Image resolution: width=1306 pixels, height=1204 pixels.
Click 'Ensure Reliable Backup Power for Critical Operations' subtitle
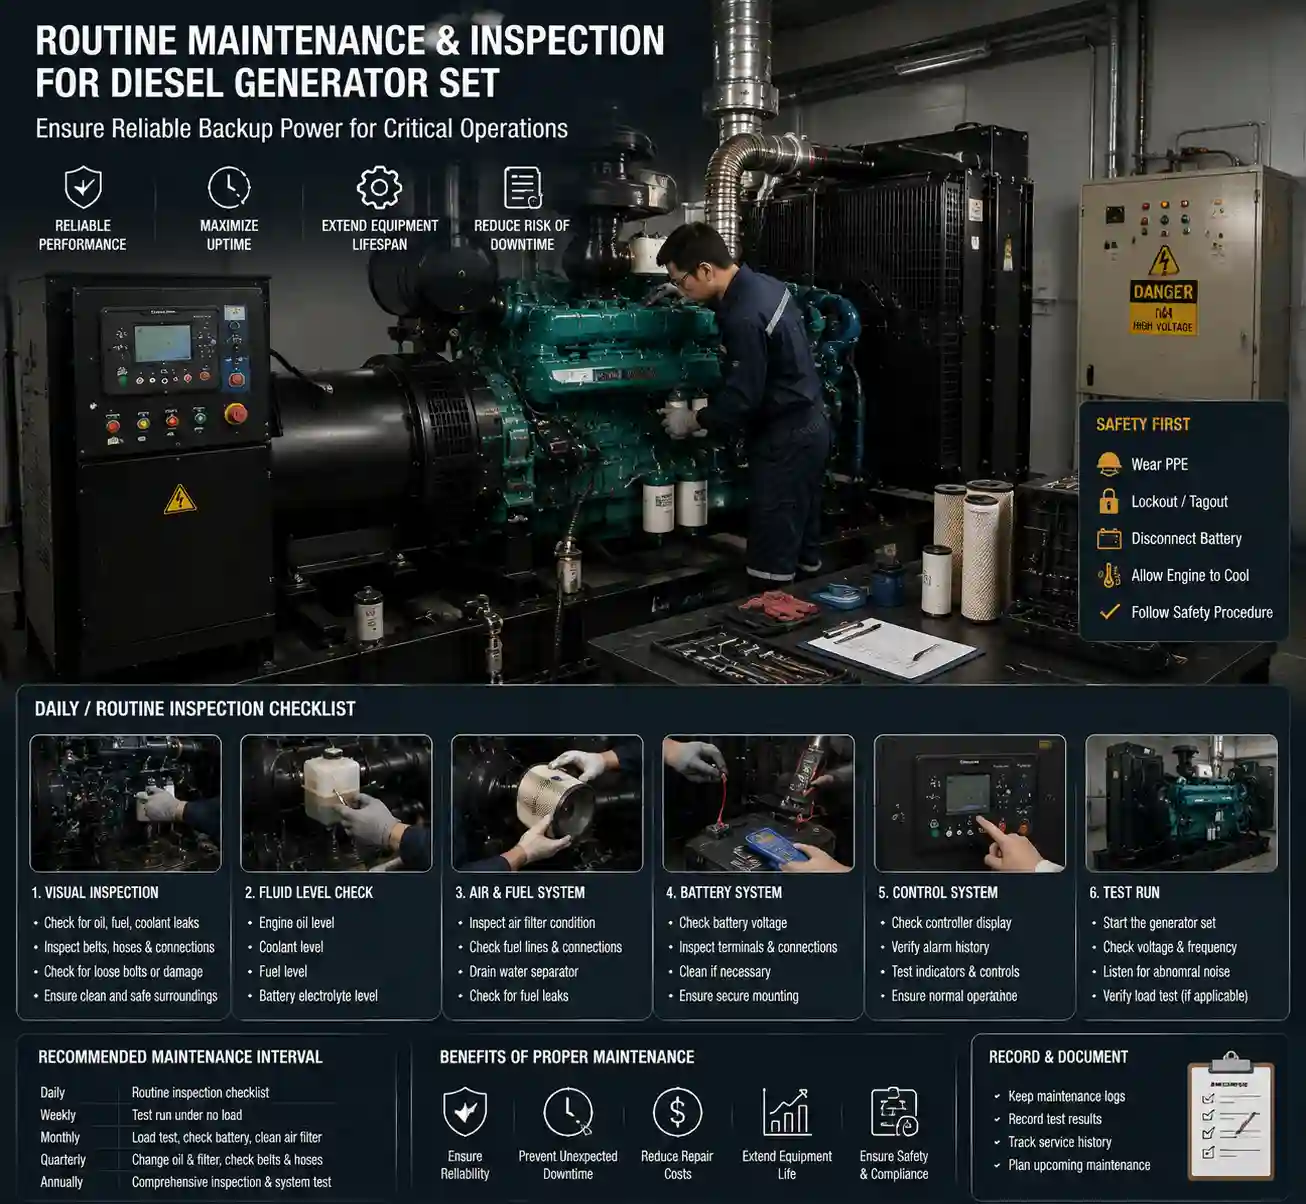point(302,129)
